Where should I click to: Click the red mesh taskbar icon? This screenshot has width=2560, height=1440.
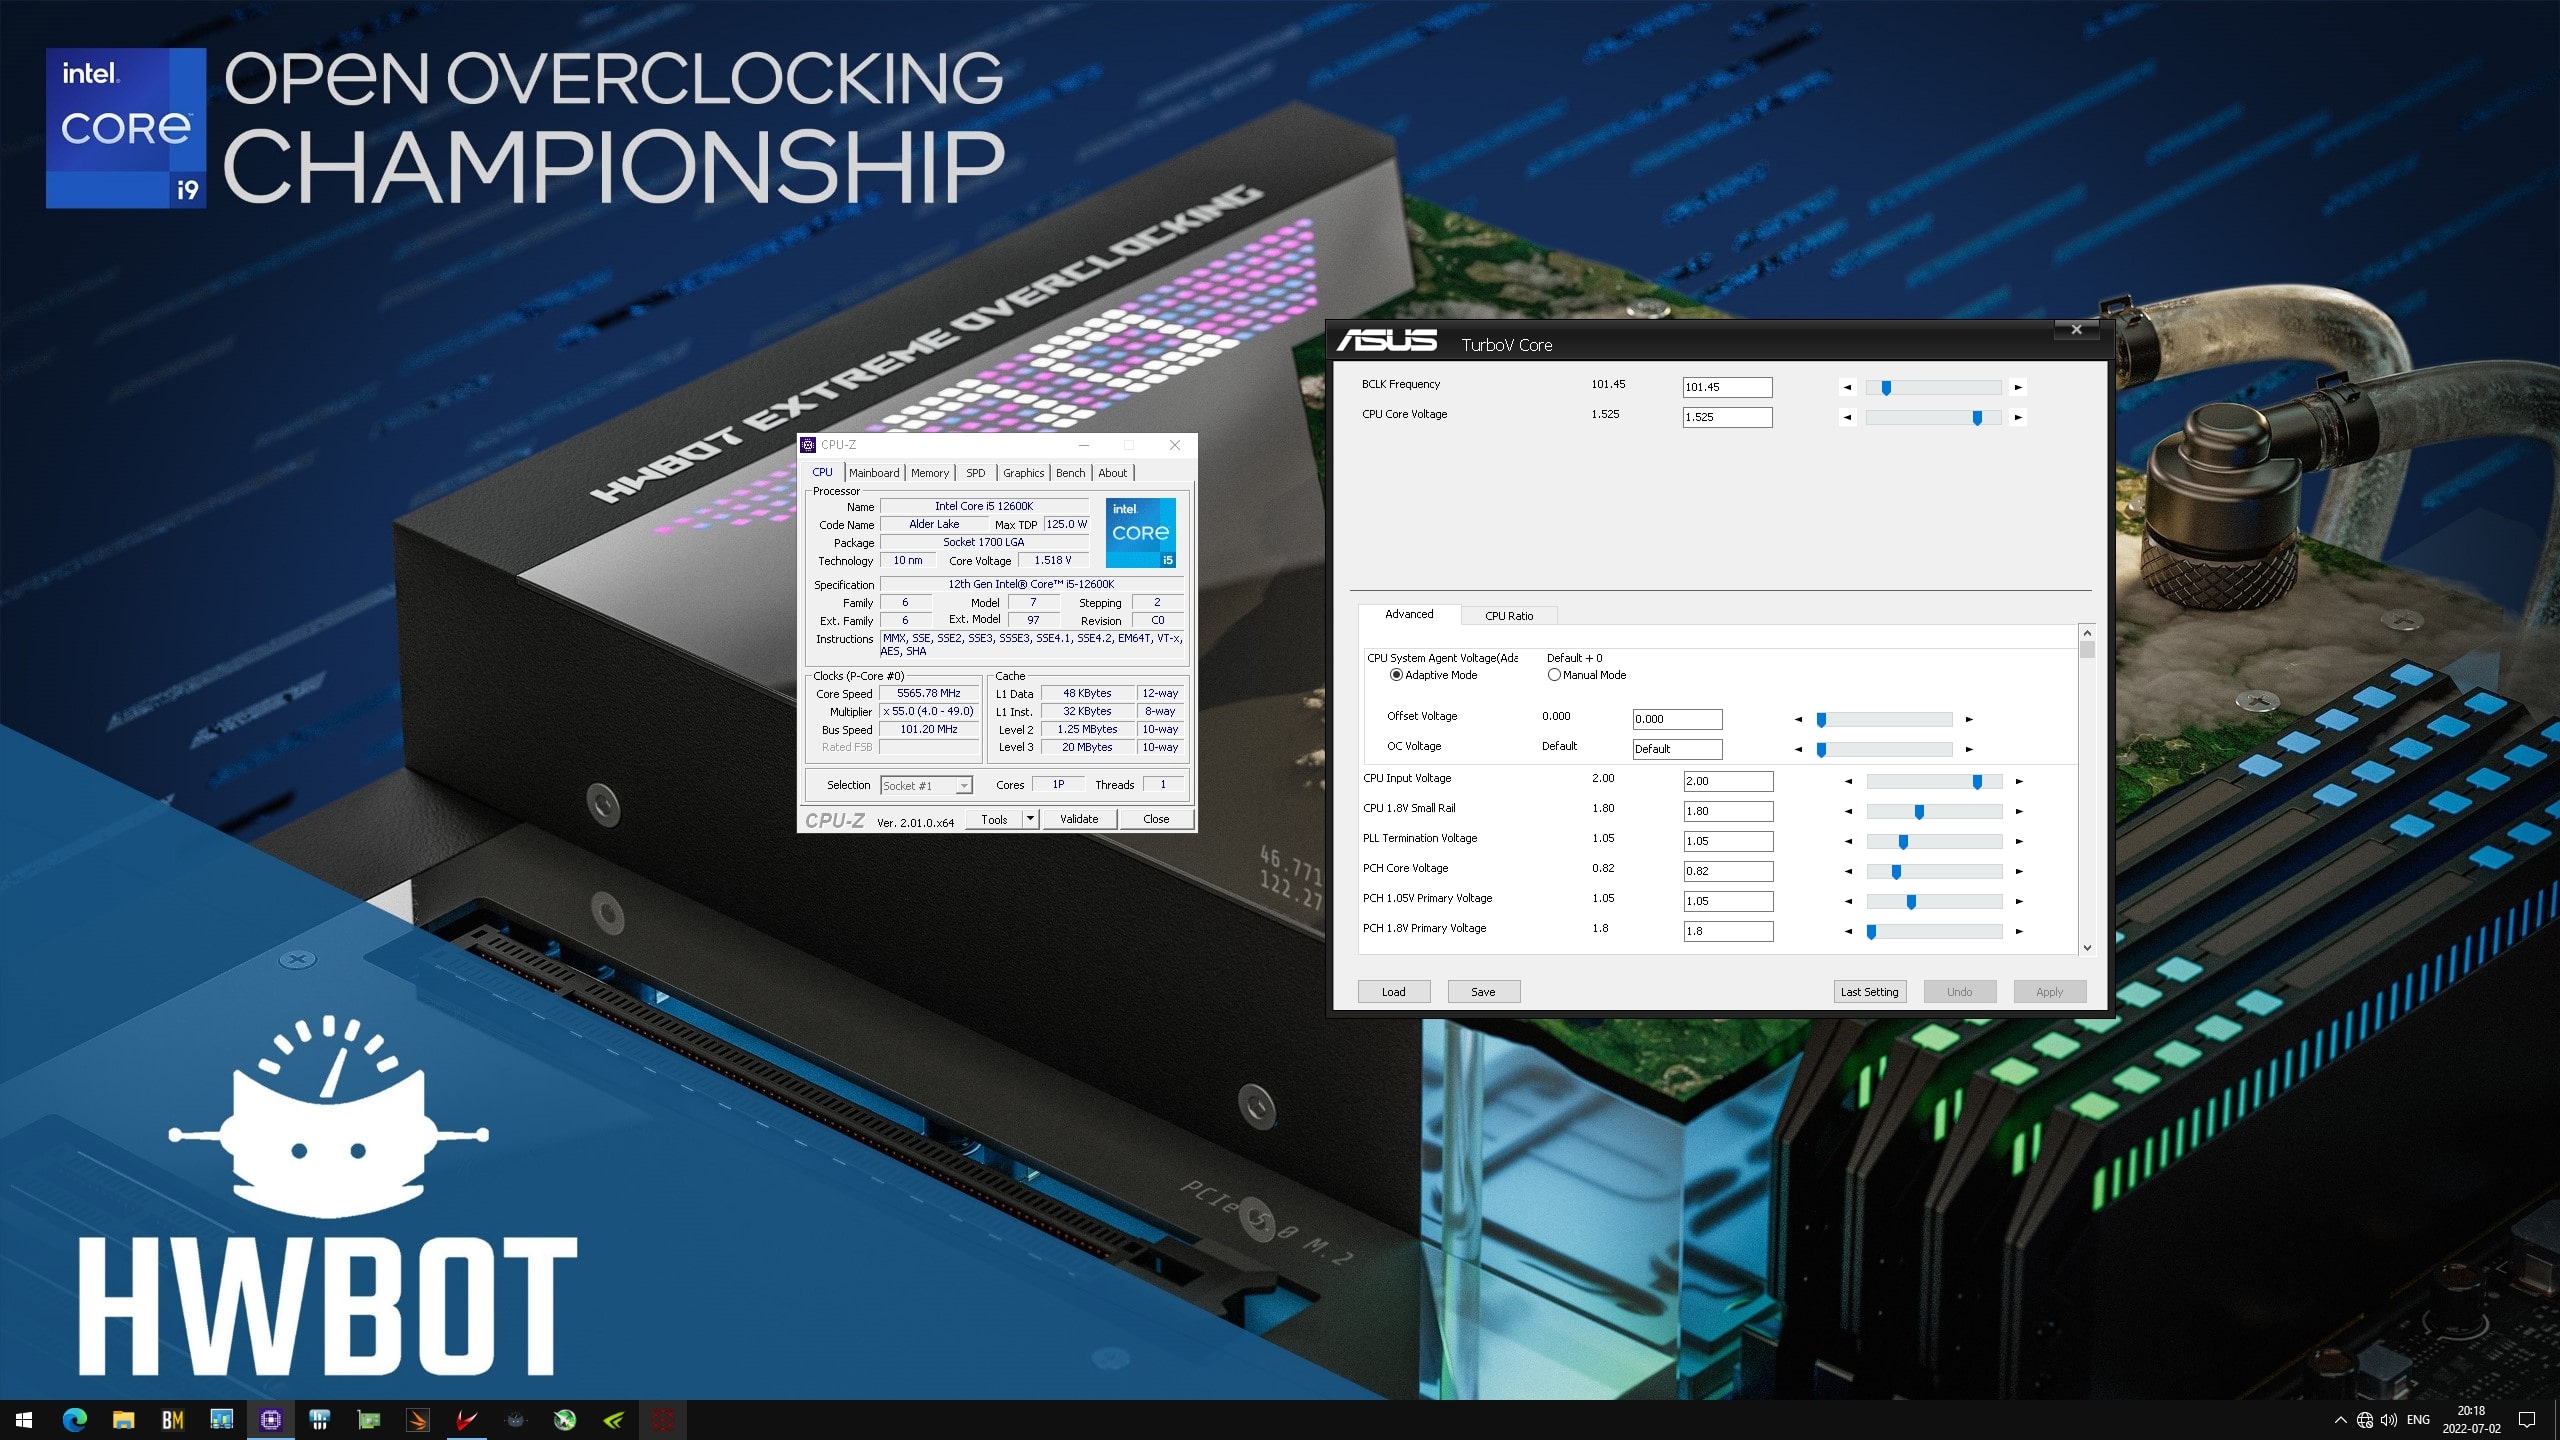point(663,1420)
